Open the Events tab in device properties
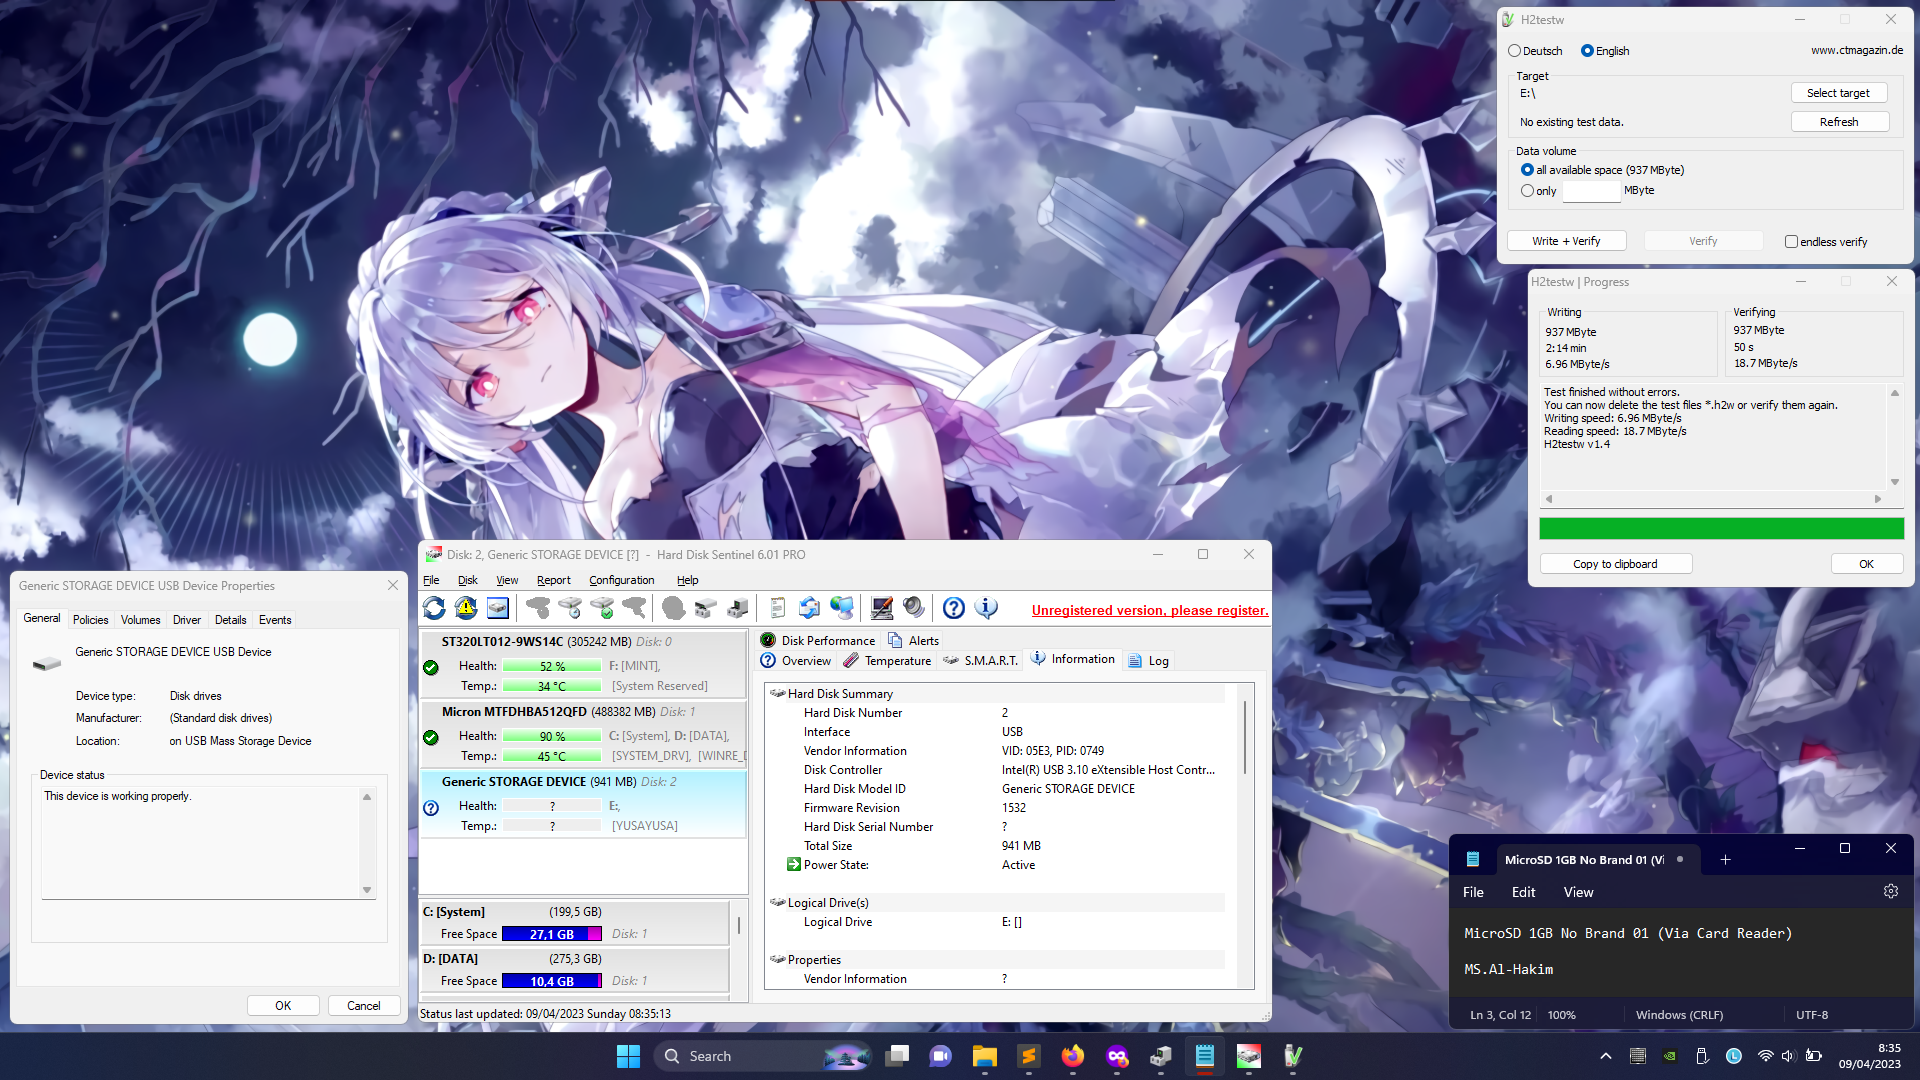This screenshot has width=1920, height=1080. click(x=275, y=620)
